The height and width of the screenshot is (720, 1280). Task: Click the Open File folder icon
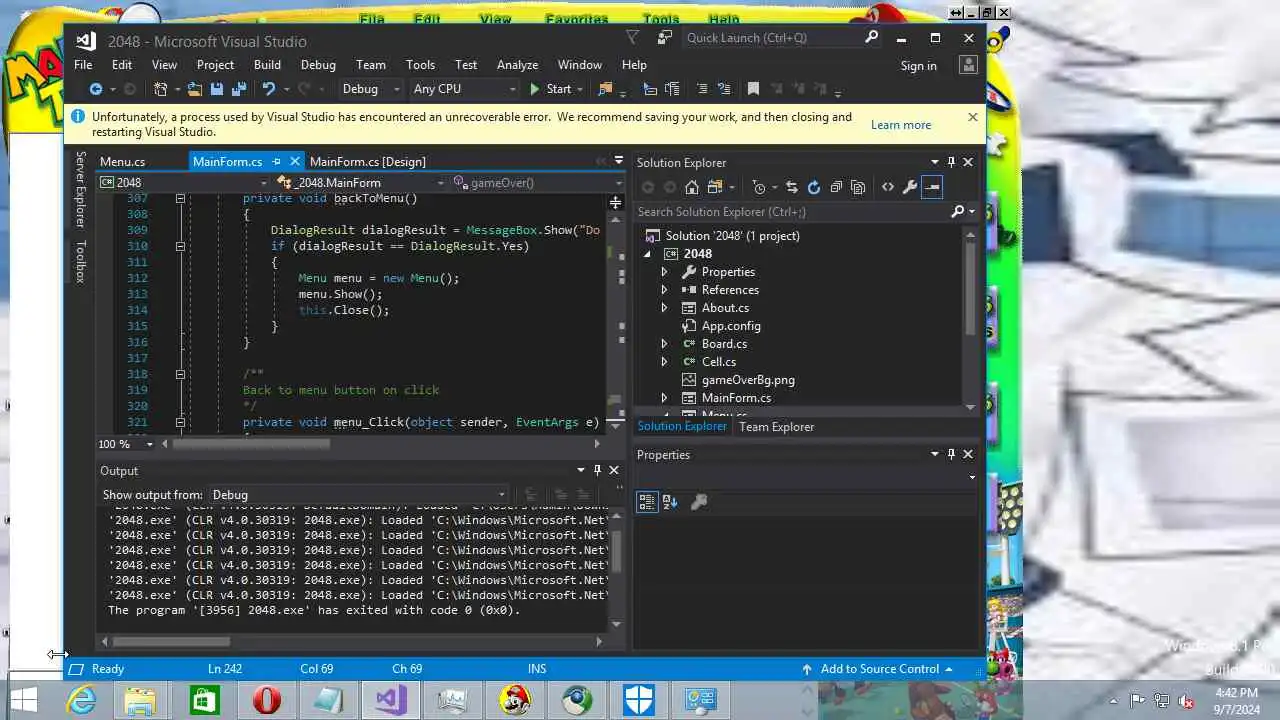point(194,89)
